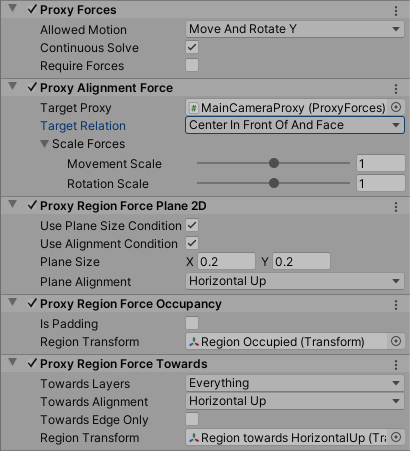Screen dimensions: 410x451
Task: Open the Towards Layers dropdown
Action: click(x=295, y=383)
